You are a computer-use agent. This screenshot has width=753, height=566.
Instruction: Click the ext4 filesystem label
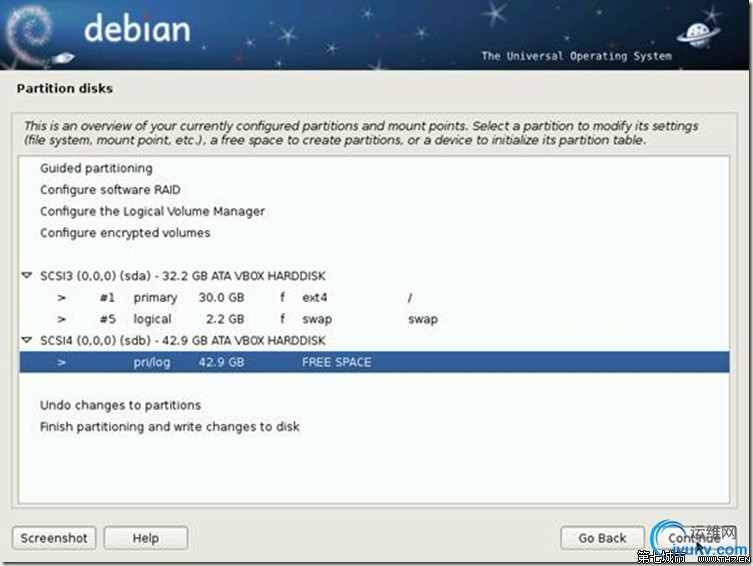pyautogui.click(x=315, y=298)
